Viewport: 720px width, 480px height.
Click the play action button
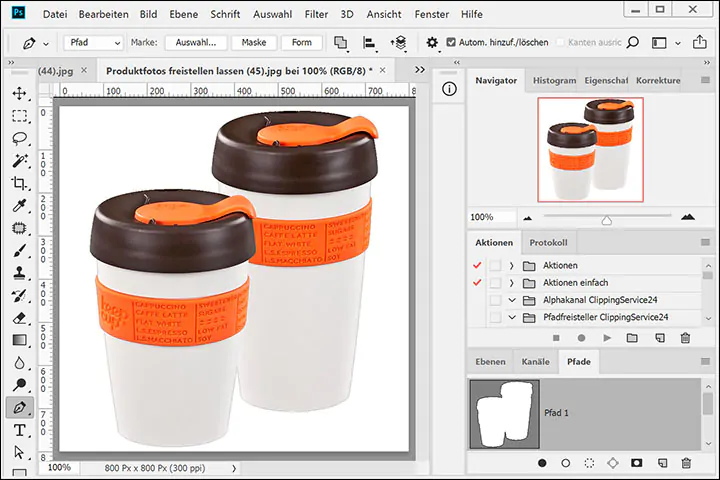pos(606,338)
